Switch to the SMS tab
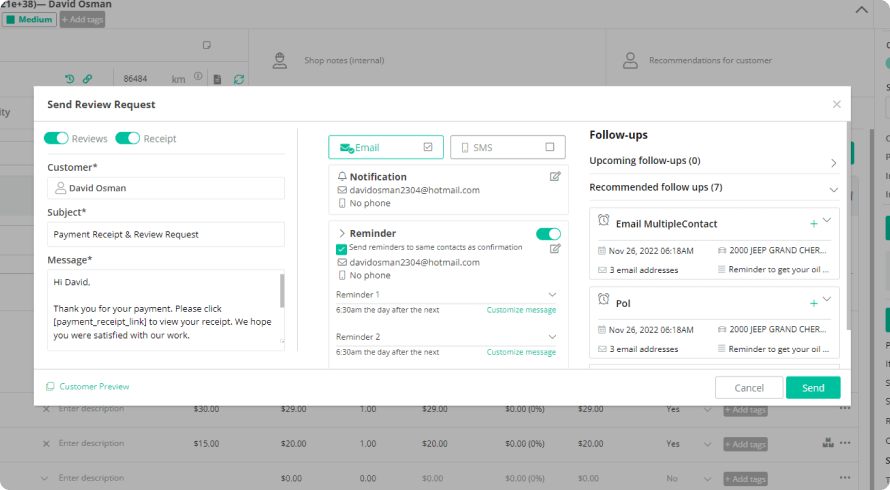The width and height of the screenshot is (890, 490). (507, 148)
